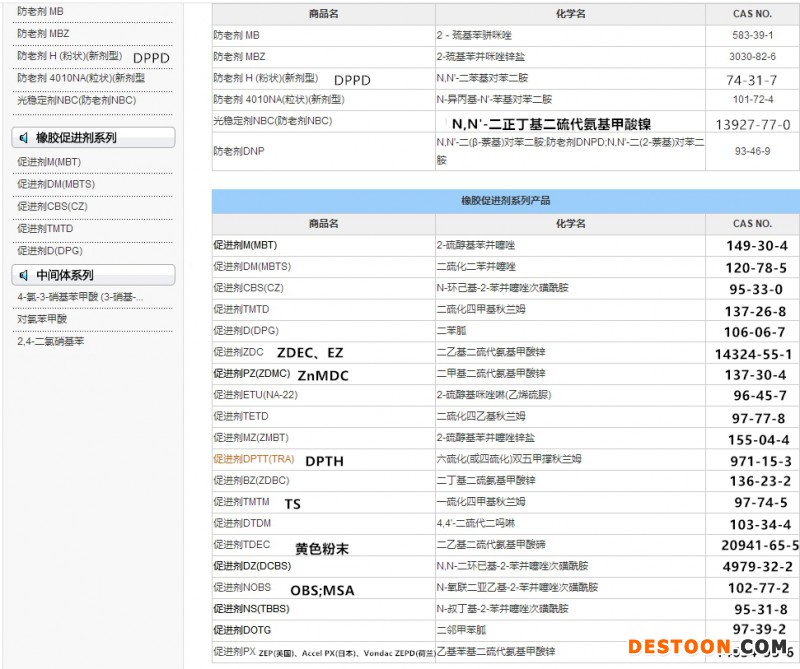Open sidebar item 4-氯-3-硝基苯甲酸
800x669 pixels.
(80, 297)
